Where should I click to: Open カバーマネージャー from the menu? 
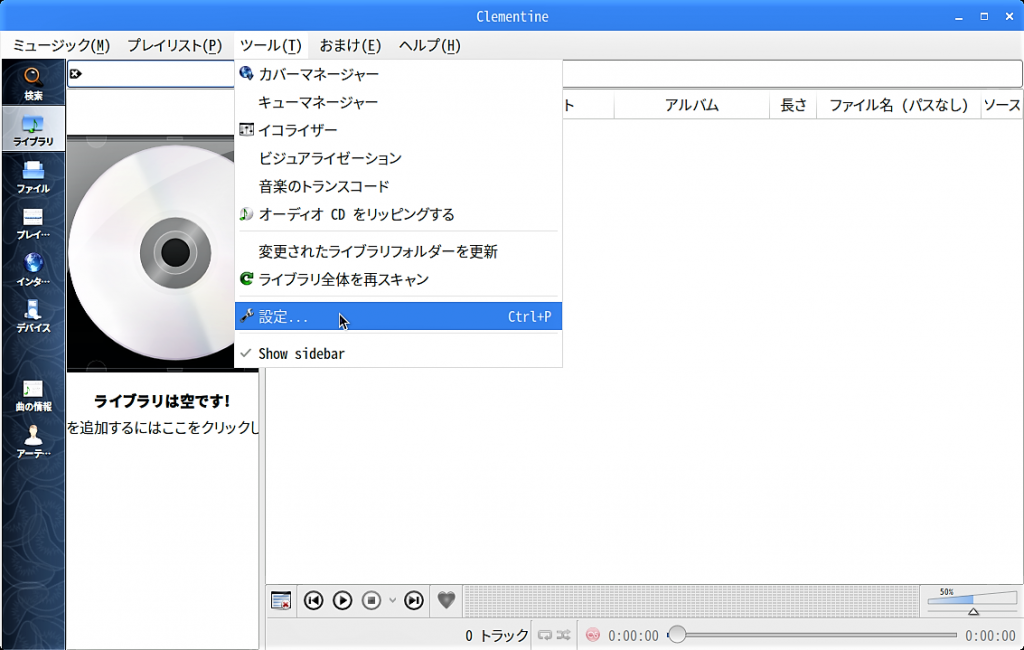(x=398, y=74)
